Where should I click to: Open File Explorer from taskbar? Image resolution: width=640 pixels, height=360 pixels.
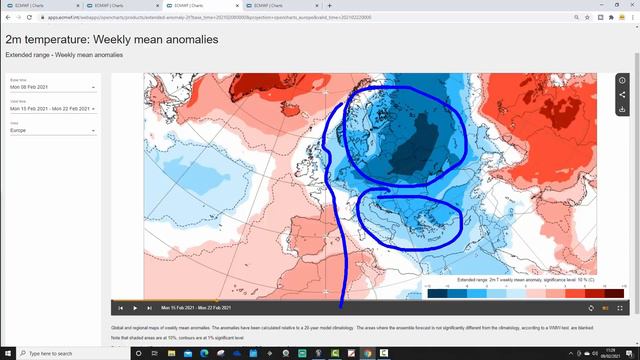pos(171,353)
